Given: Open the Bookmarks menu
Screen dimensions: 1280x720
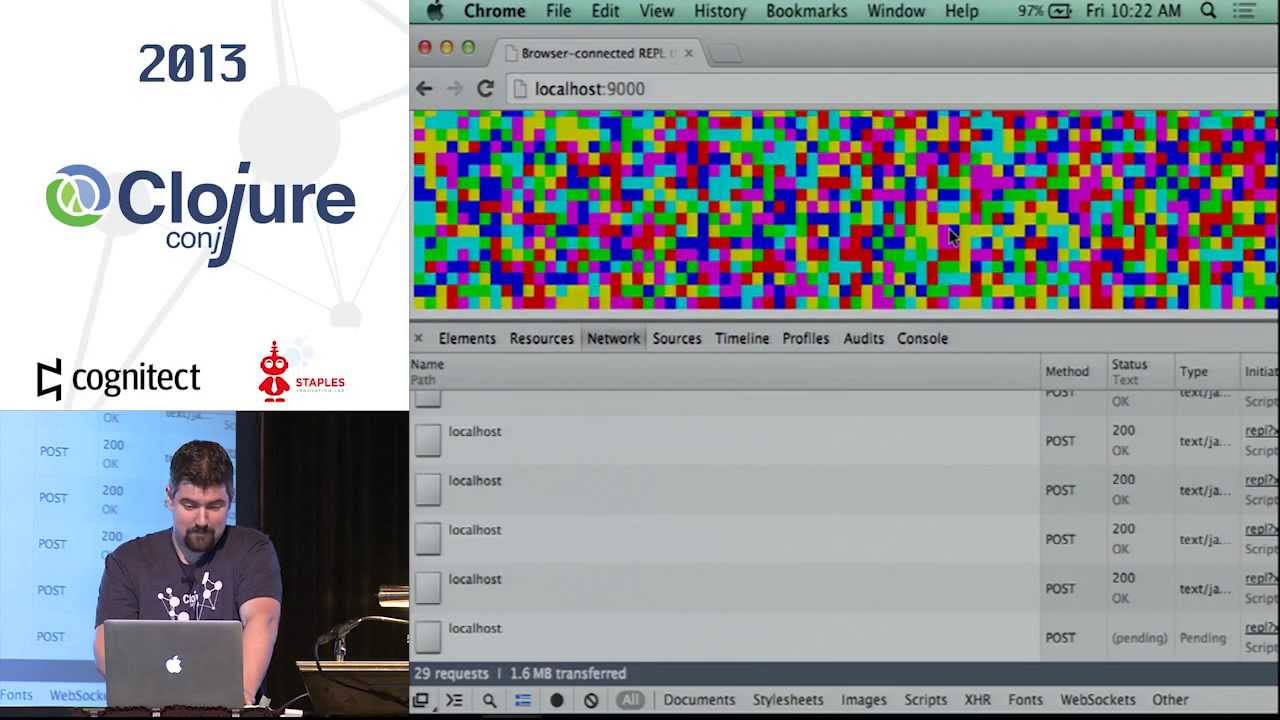Looking at the screenshot, I should (x=806, y=11).
